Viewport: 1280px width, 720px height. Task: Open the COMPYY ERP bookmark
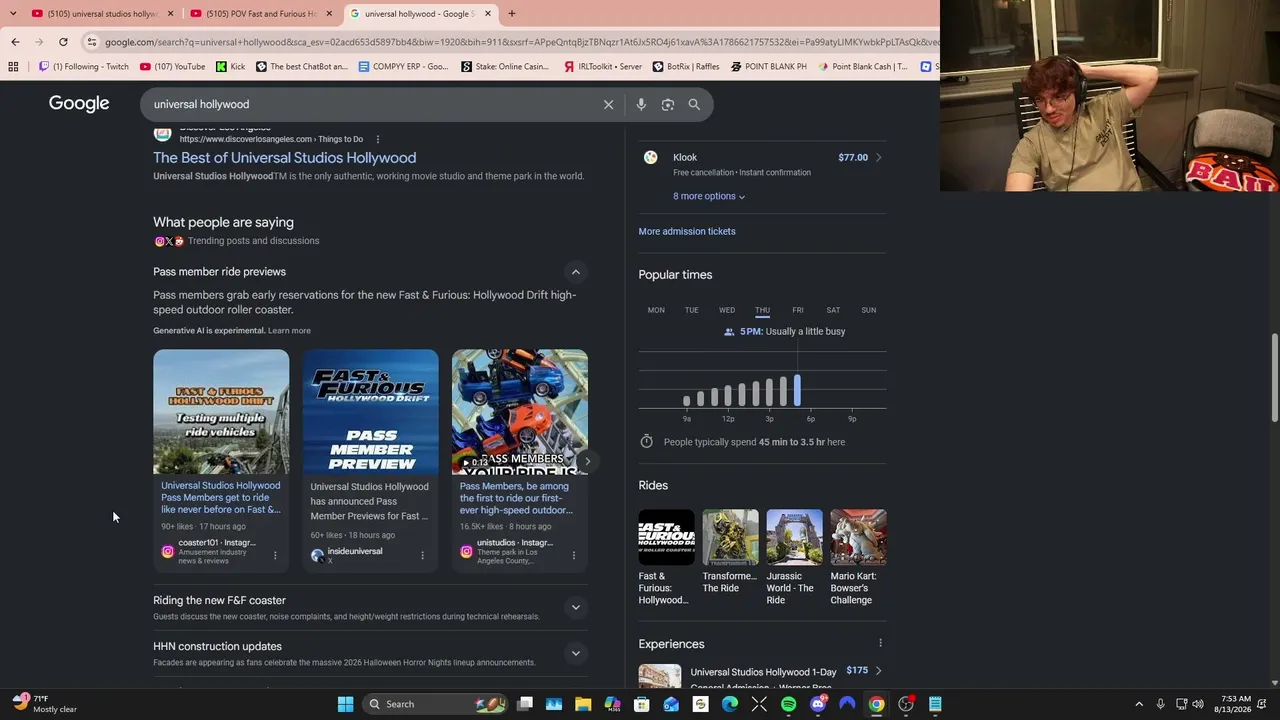(403, 67)
